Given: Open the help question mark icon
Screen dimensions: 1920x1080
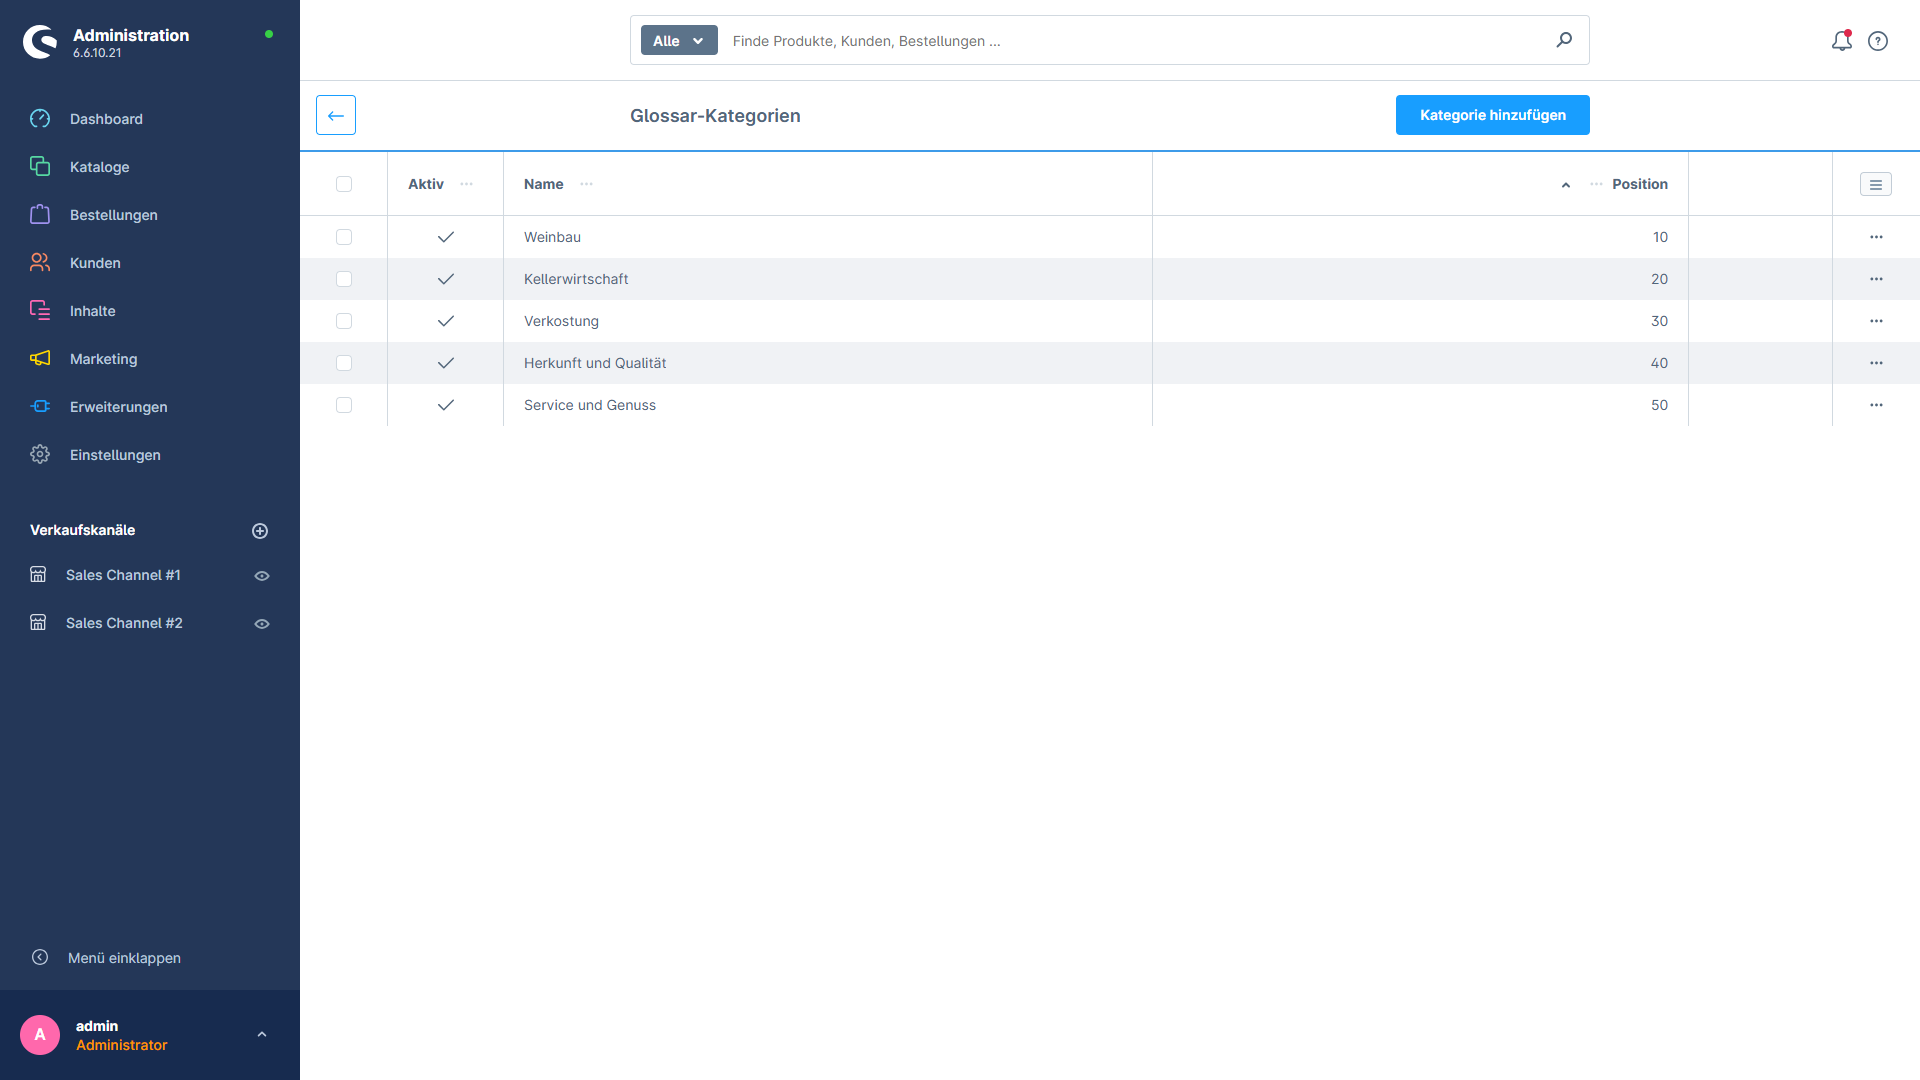Looking at the screenshot, I should 1878,41.
